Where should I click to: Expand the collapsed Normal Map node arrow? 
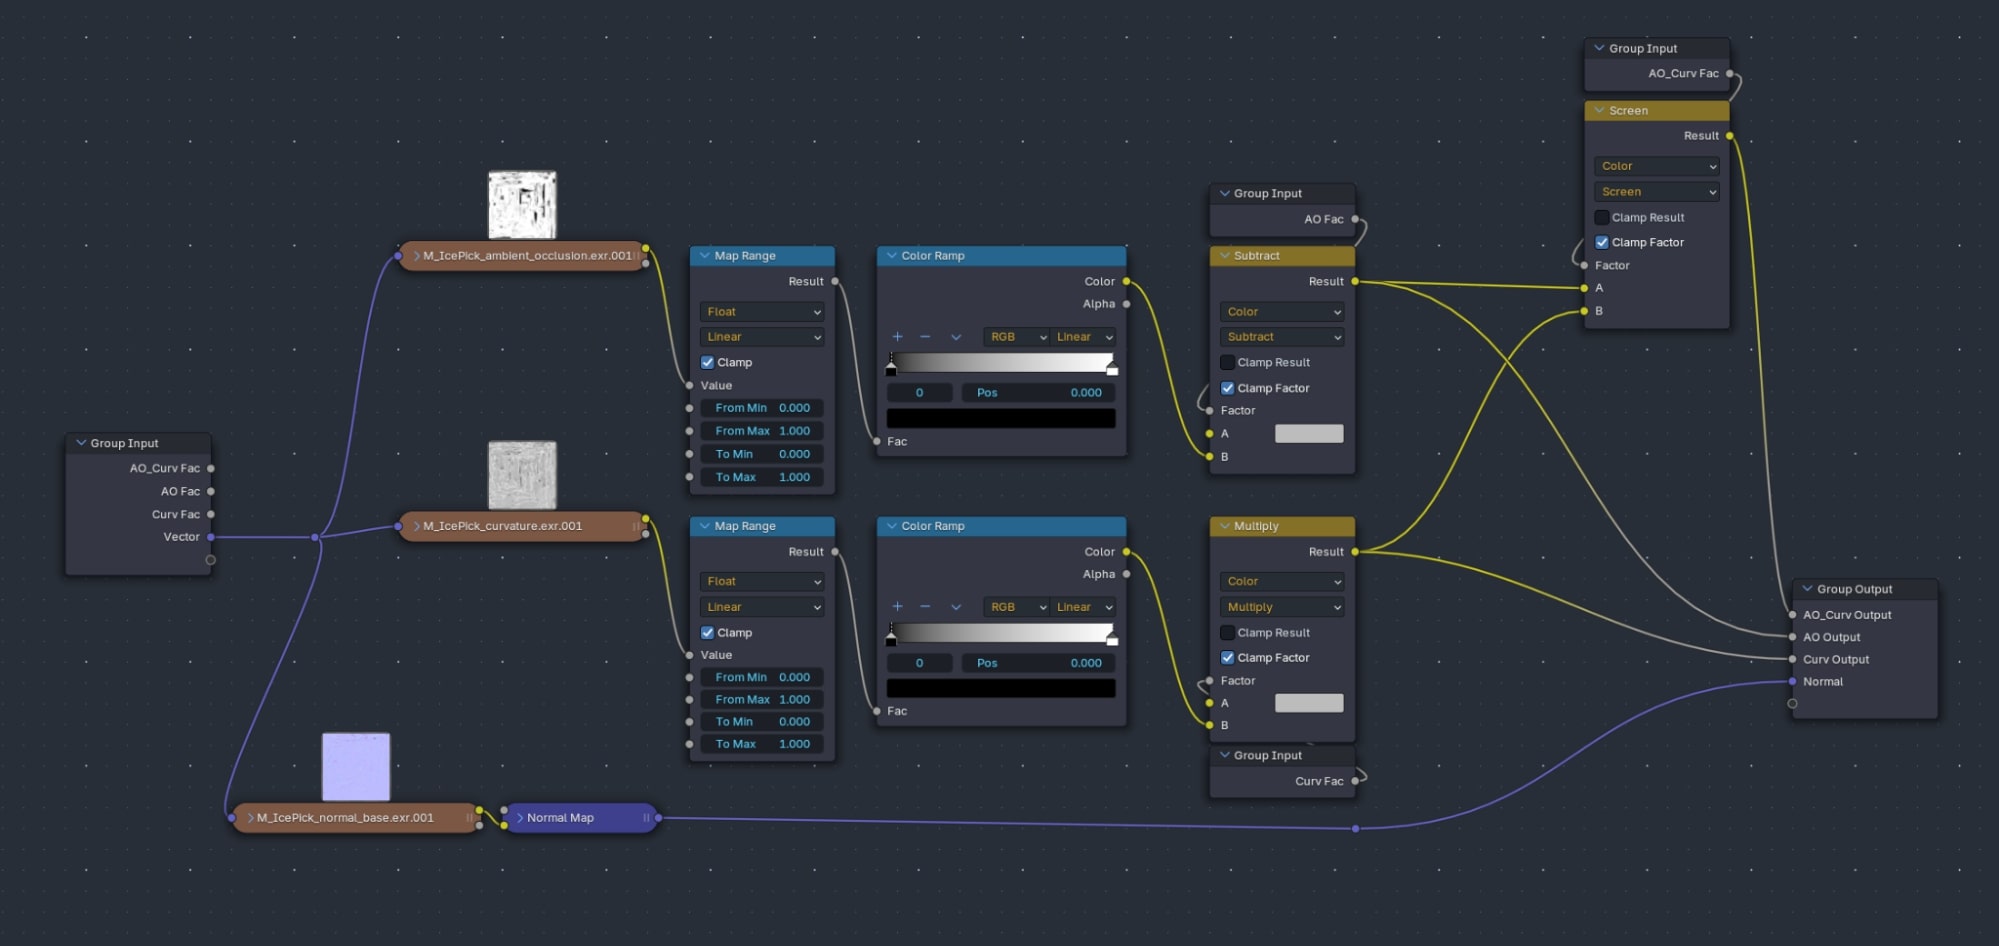click(x=519, y=818)
